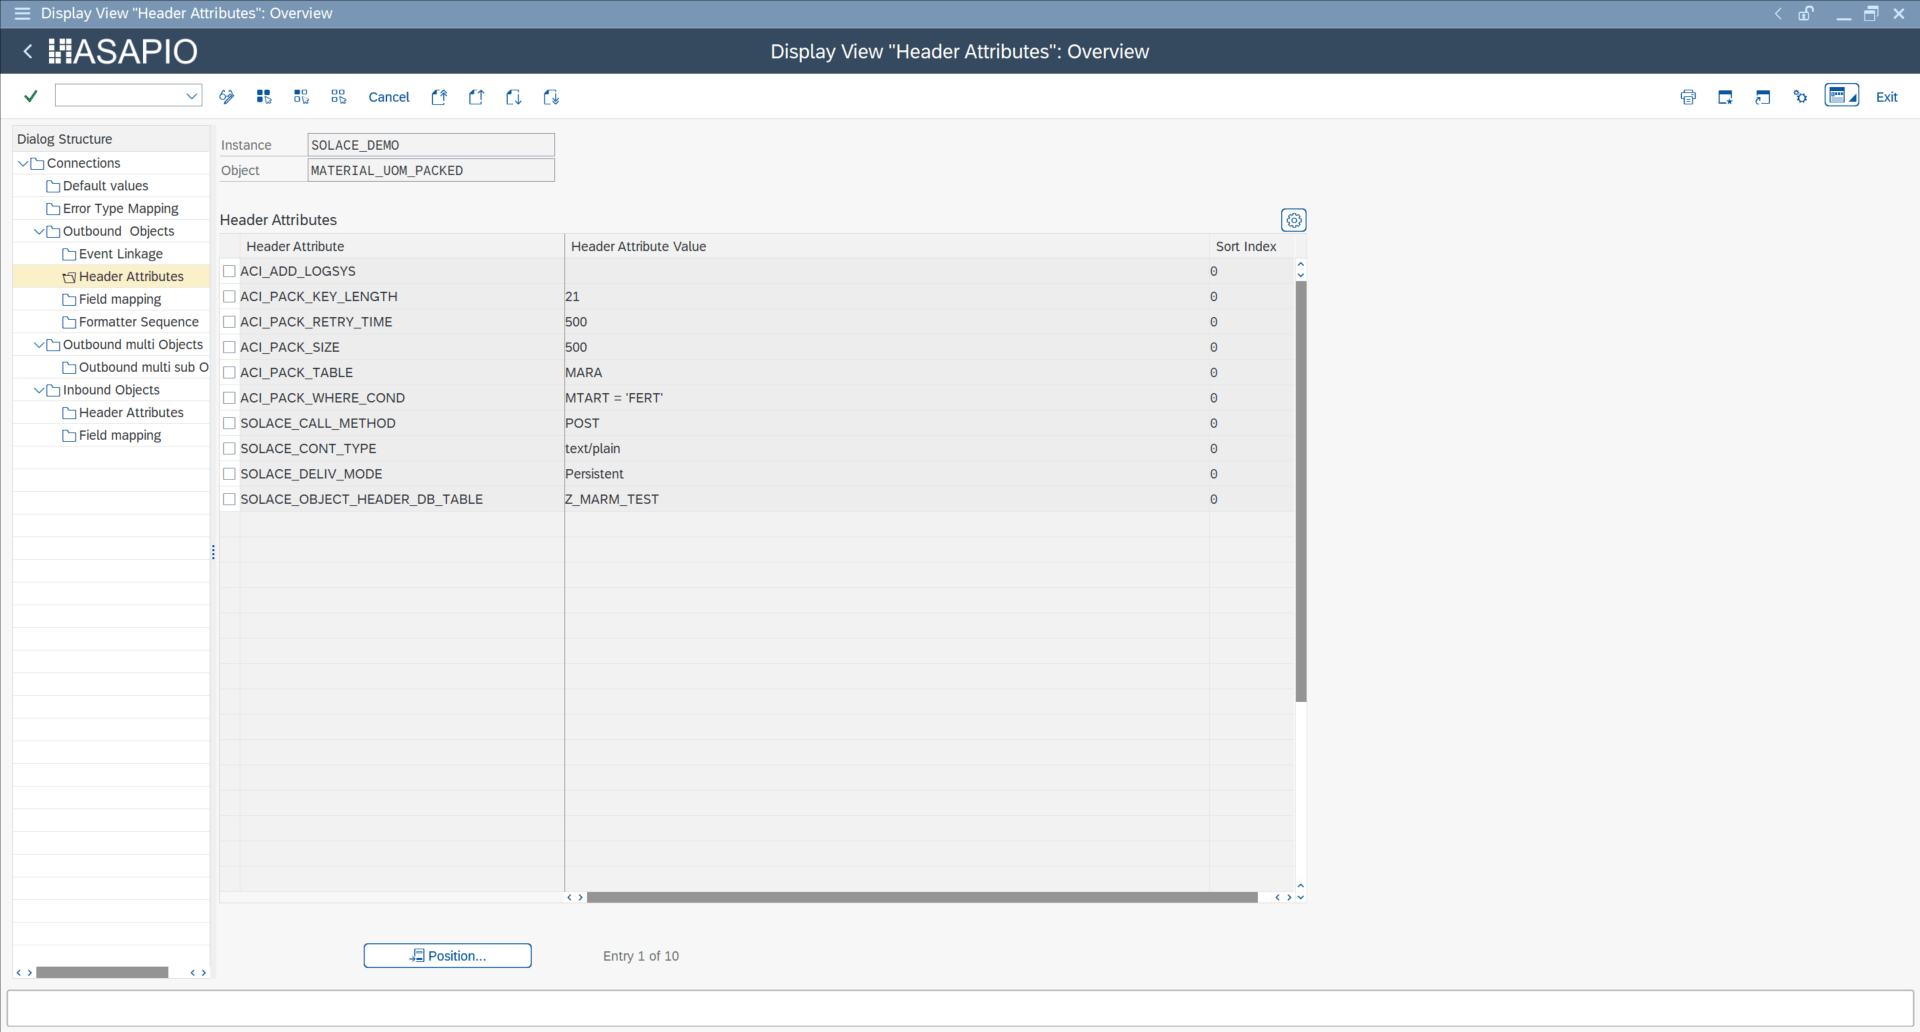This screenshot has height=1032, width=1920.
Task: Open the layout options menu icon
Action: point(1841,96)
